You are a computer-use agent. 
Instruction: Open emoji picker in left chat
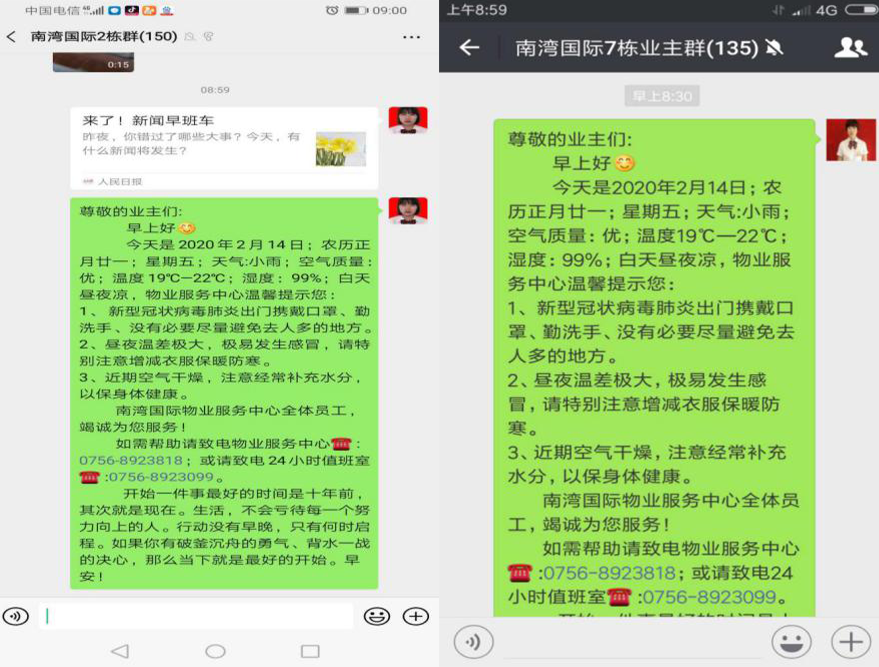pyautogui.click(x=377, y=617)
